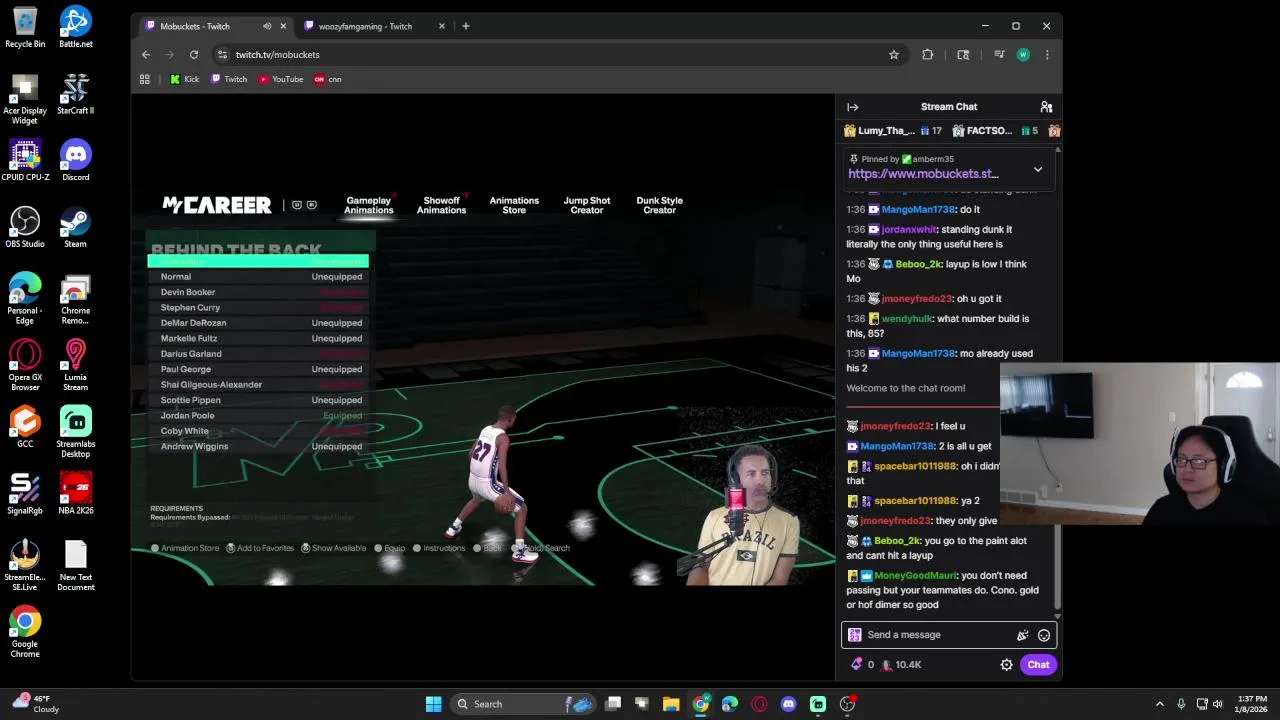The width and height of the screenshot is (1280, 720).
Task: Open Discord from the desktop
Action: [x=75, y=160]
